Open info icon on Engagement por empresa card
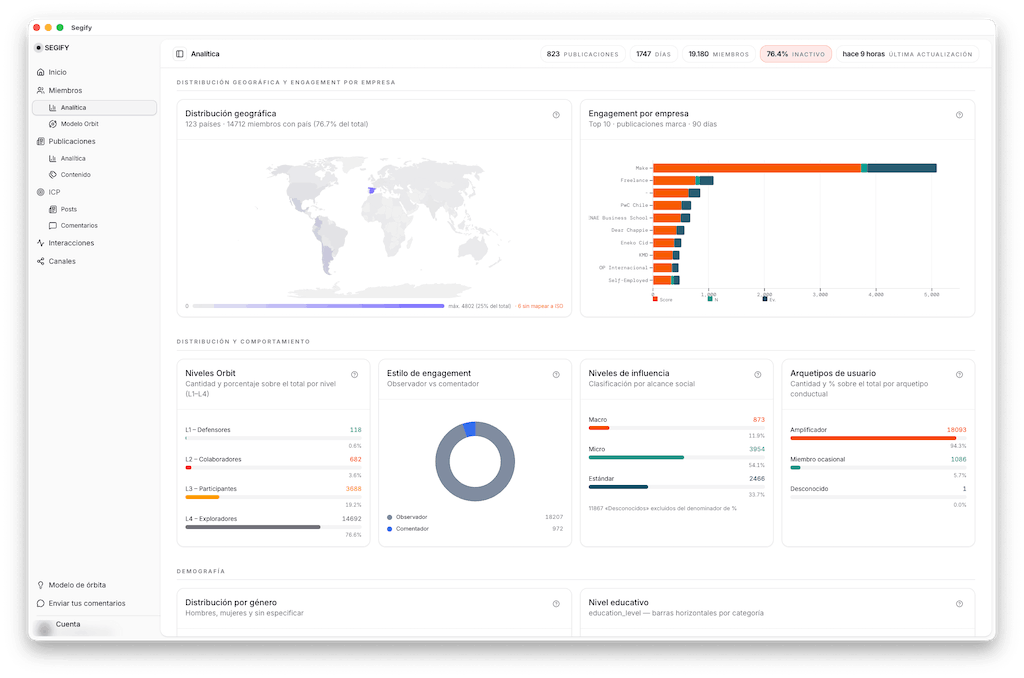Viewport: 1024px width, 678px height. pyautogui.click(x=959, y=115)
